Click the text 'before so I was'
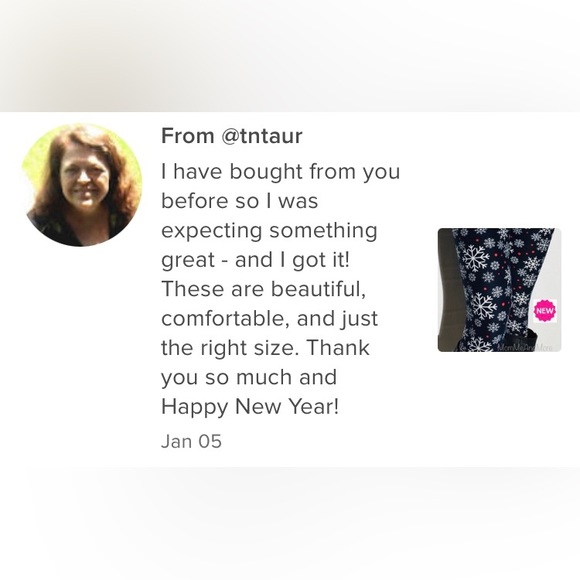 [239, 202]
